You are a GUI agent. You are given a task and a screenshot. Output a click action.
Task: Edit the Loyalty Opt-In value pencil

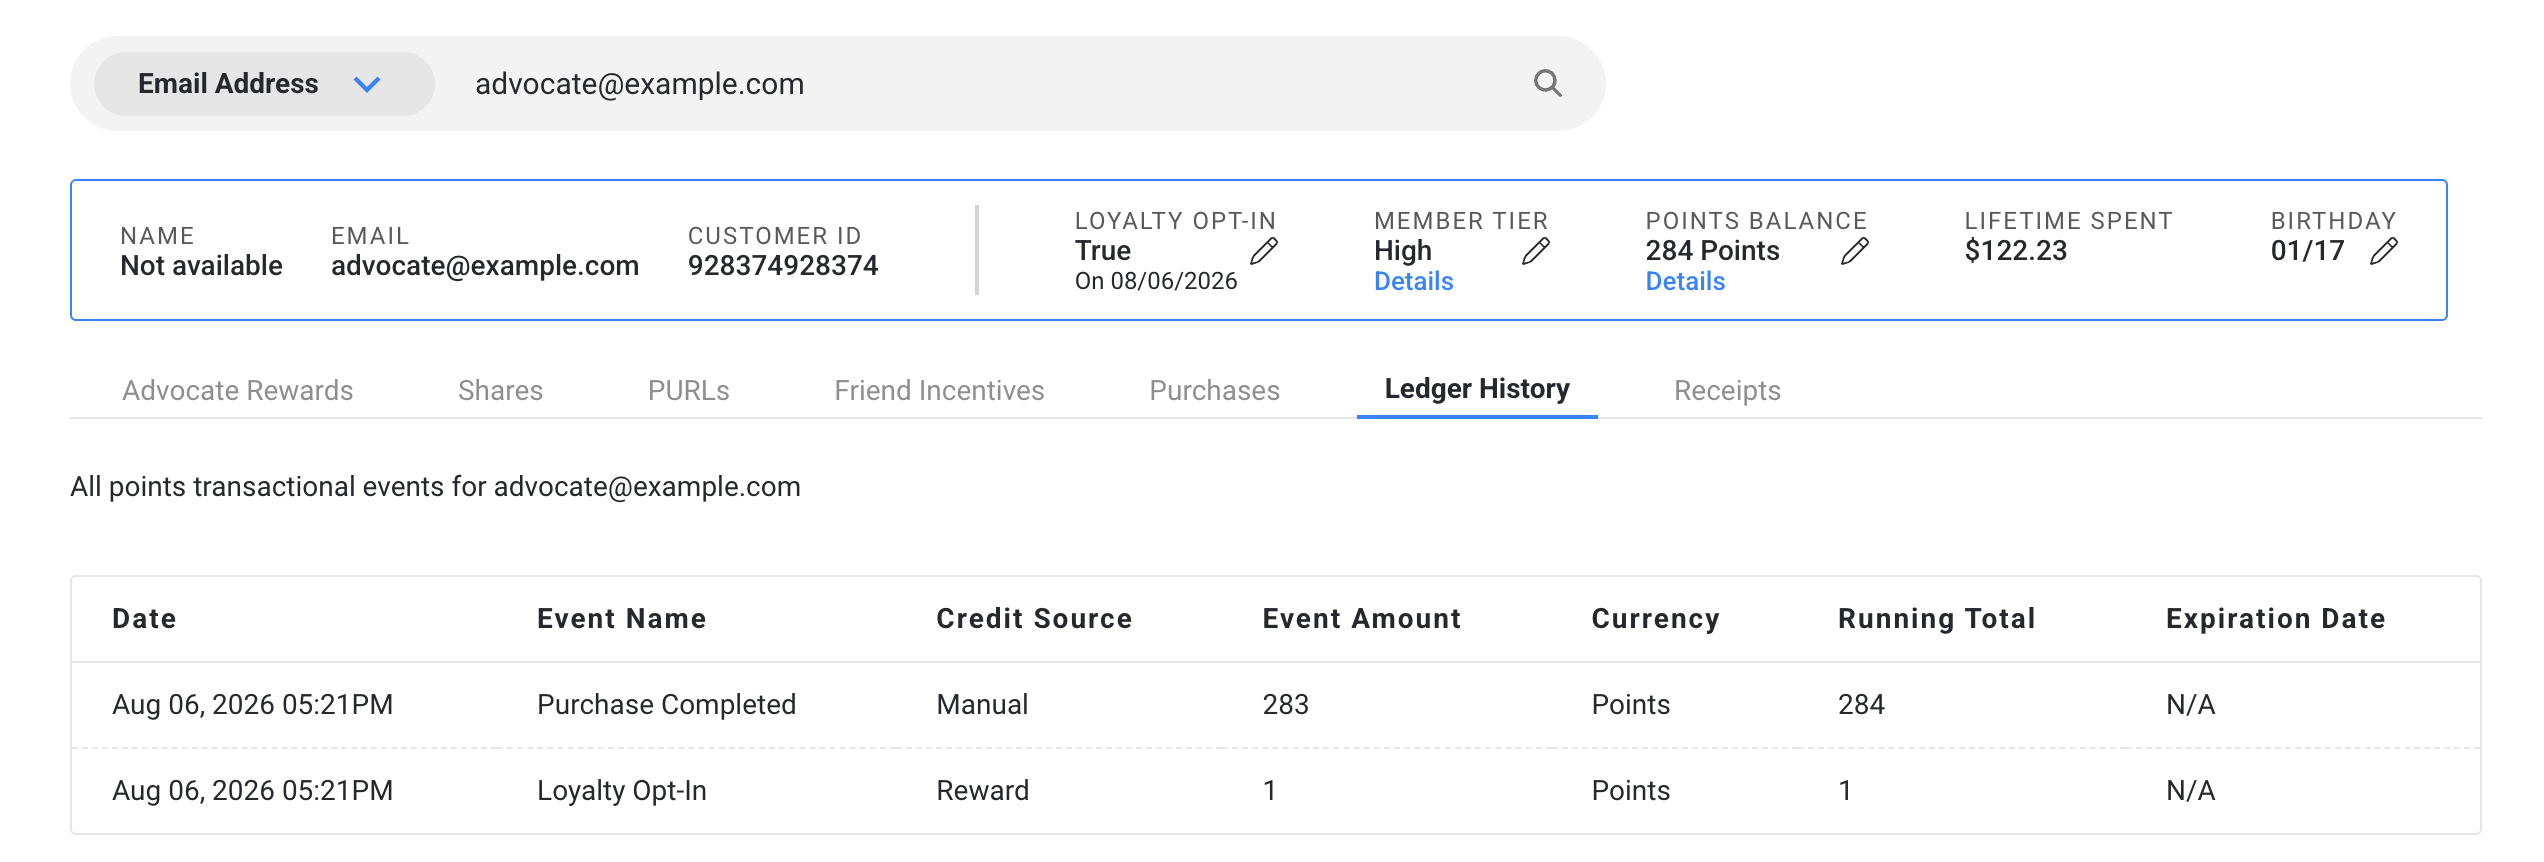pos(1264,251)
